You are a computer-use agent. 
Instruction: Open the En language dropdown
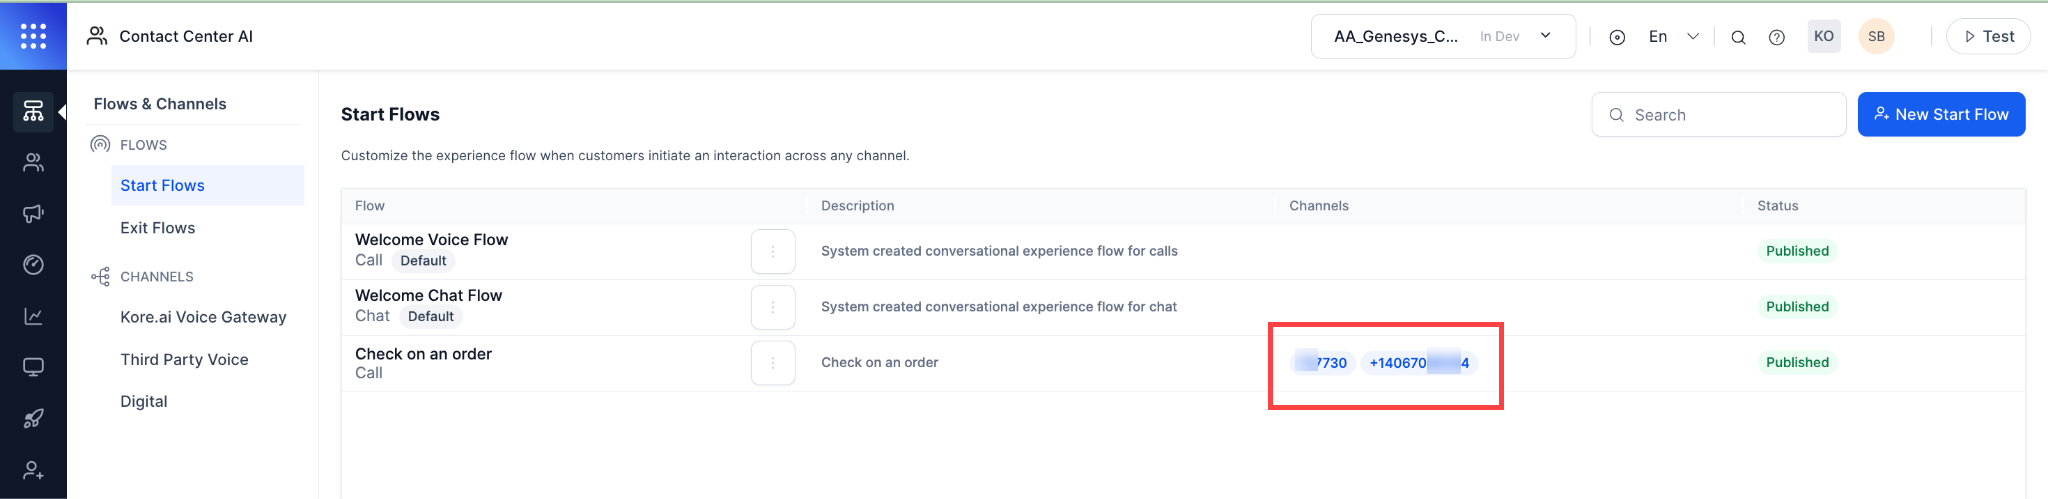pos(1673,36)
